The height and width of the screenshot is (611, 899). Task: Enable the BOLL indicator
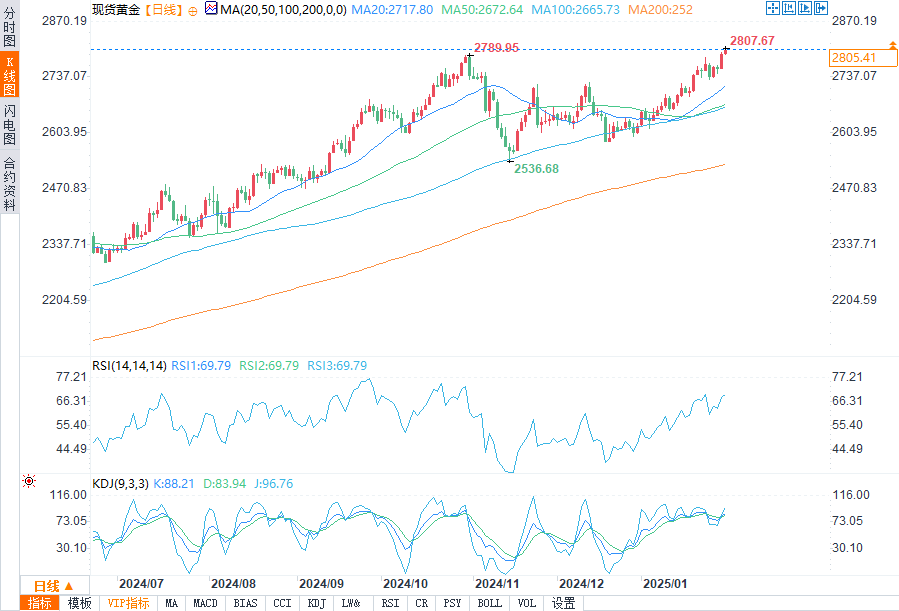click(489, 603)
